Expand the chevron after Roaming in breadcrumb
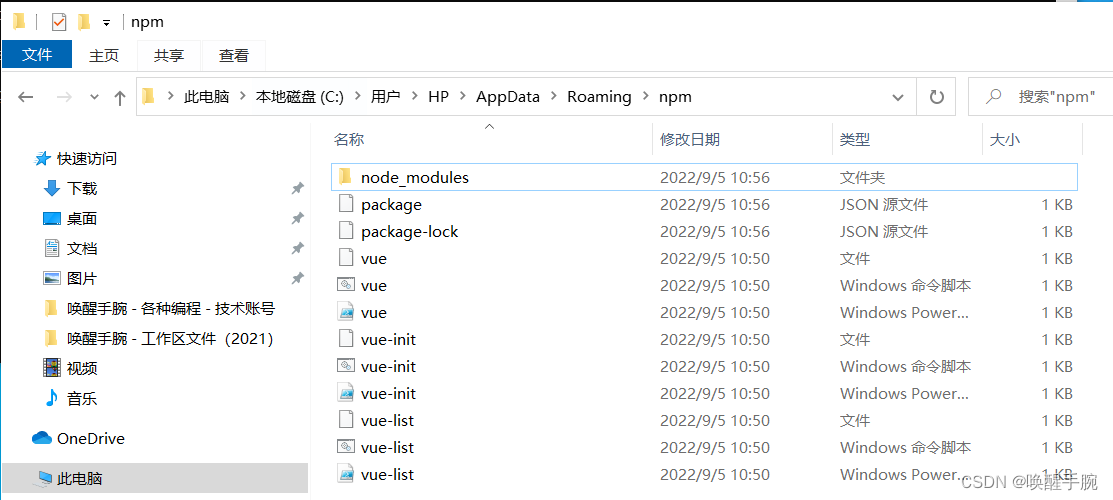The image size is (1113, 500). [x=645, y=97]
